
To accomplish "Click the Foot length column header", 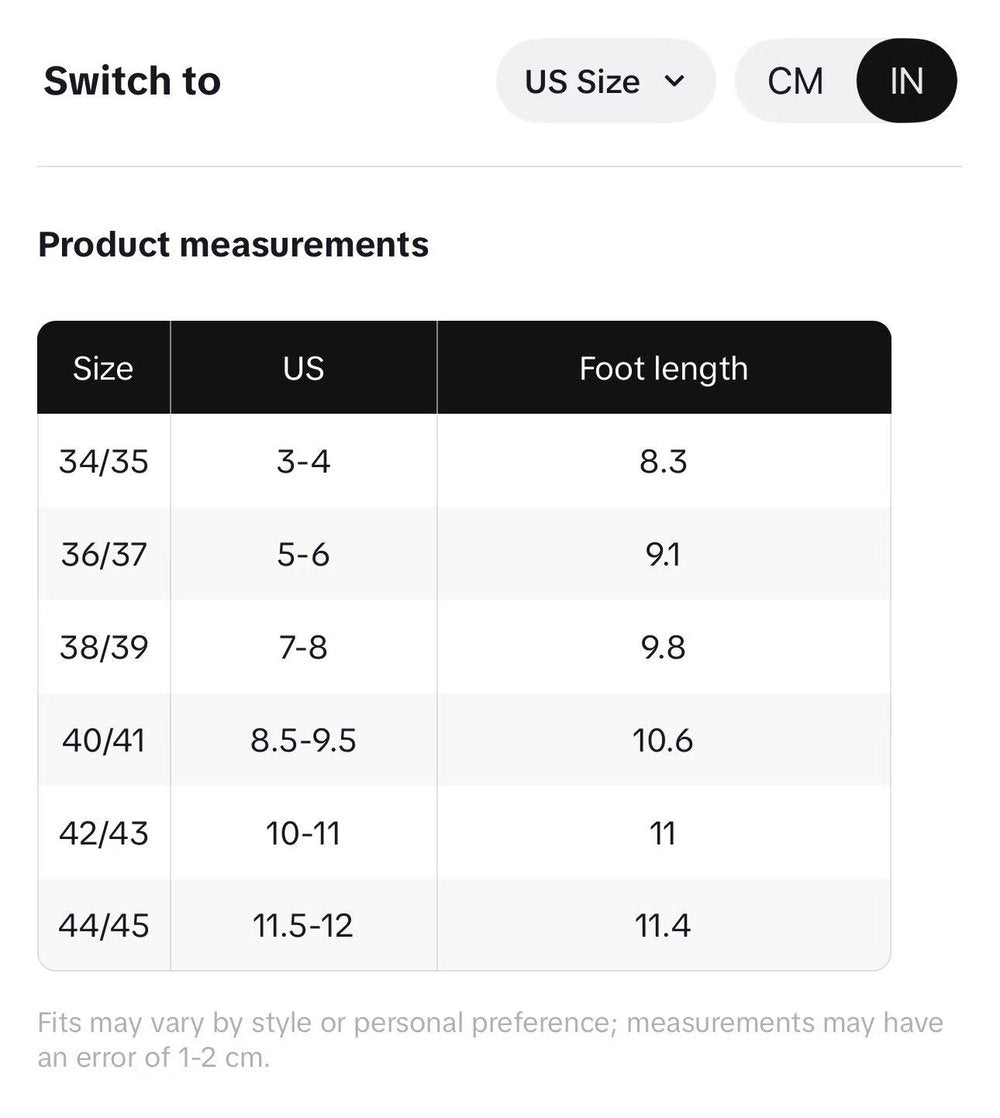I will click(x=663, y=368).
